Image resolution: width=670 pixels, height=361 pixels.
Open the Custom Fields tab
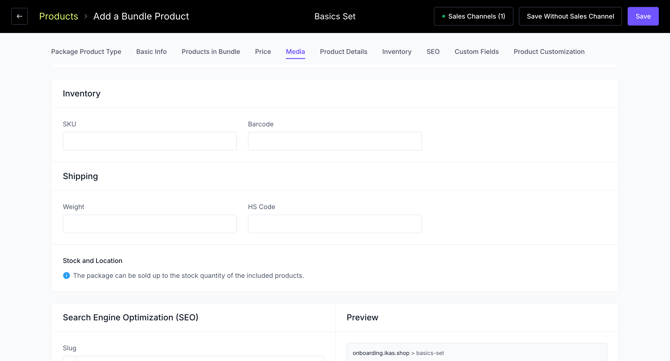coord(476,52)
